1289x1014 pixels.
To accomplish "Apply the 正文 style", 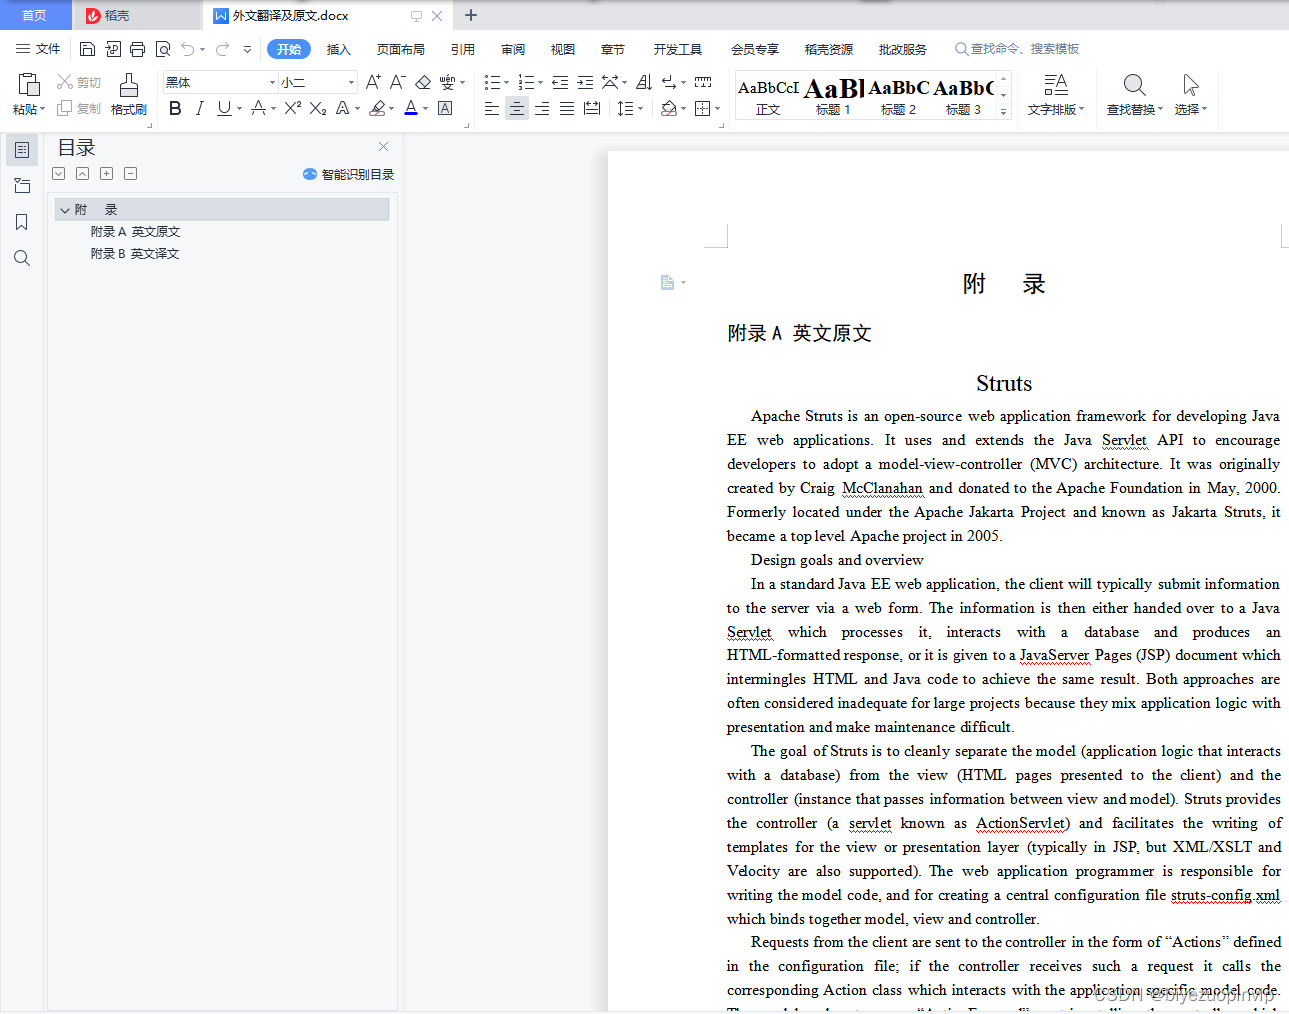I will [x=768, y=96].
